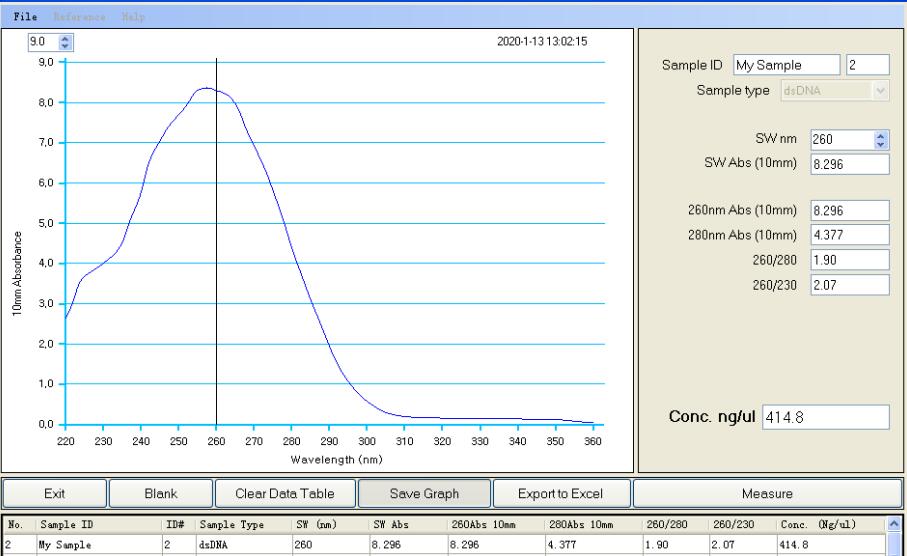Click the Blank button
The image size is (907, 556).
[x=161, y=494]
